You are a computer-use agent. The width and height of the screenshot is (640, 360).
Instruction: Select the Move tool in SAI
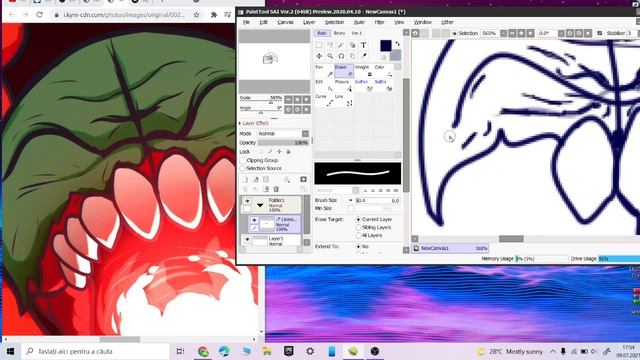[x=319, y=56]
